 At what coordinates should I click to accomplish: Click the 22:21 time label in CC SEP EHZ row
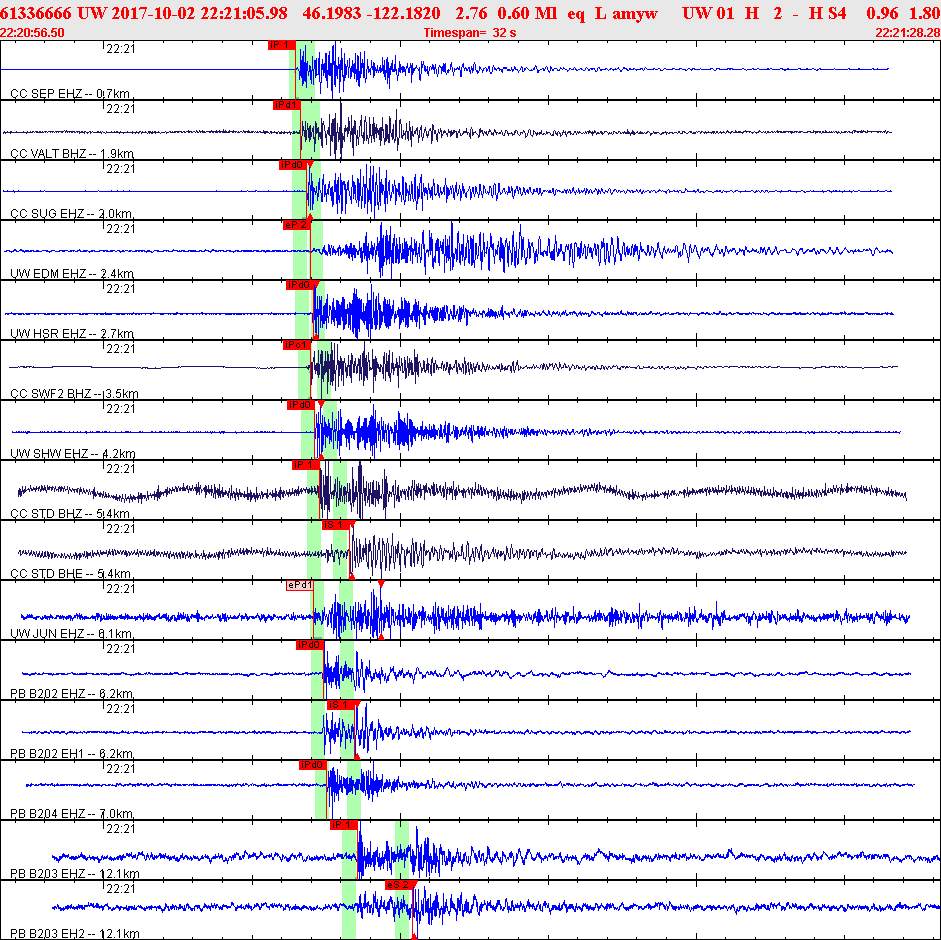(121, 49)
